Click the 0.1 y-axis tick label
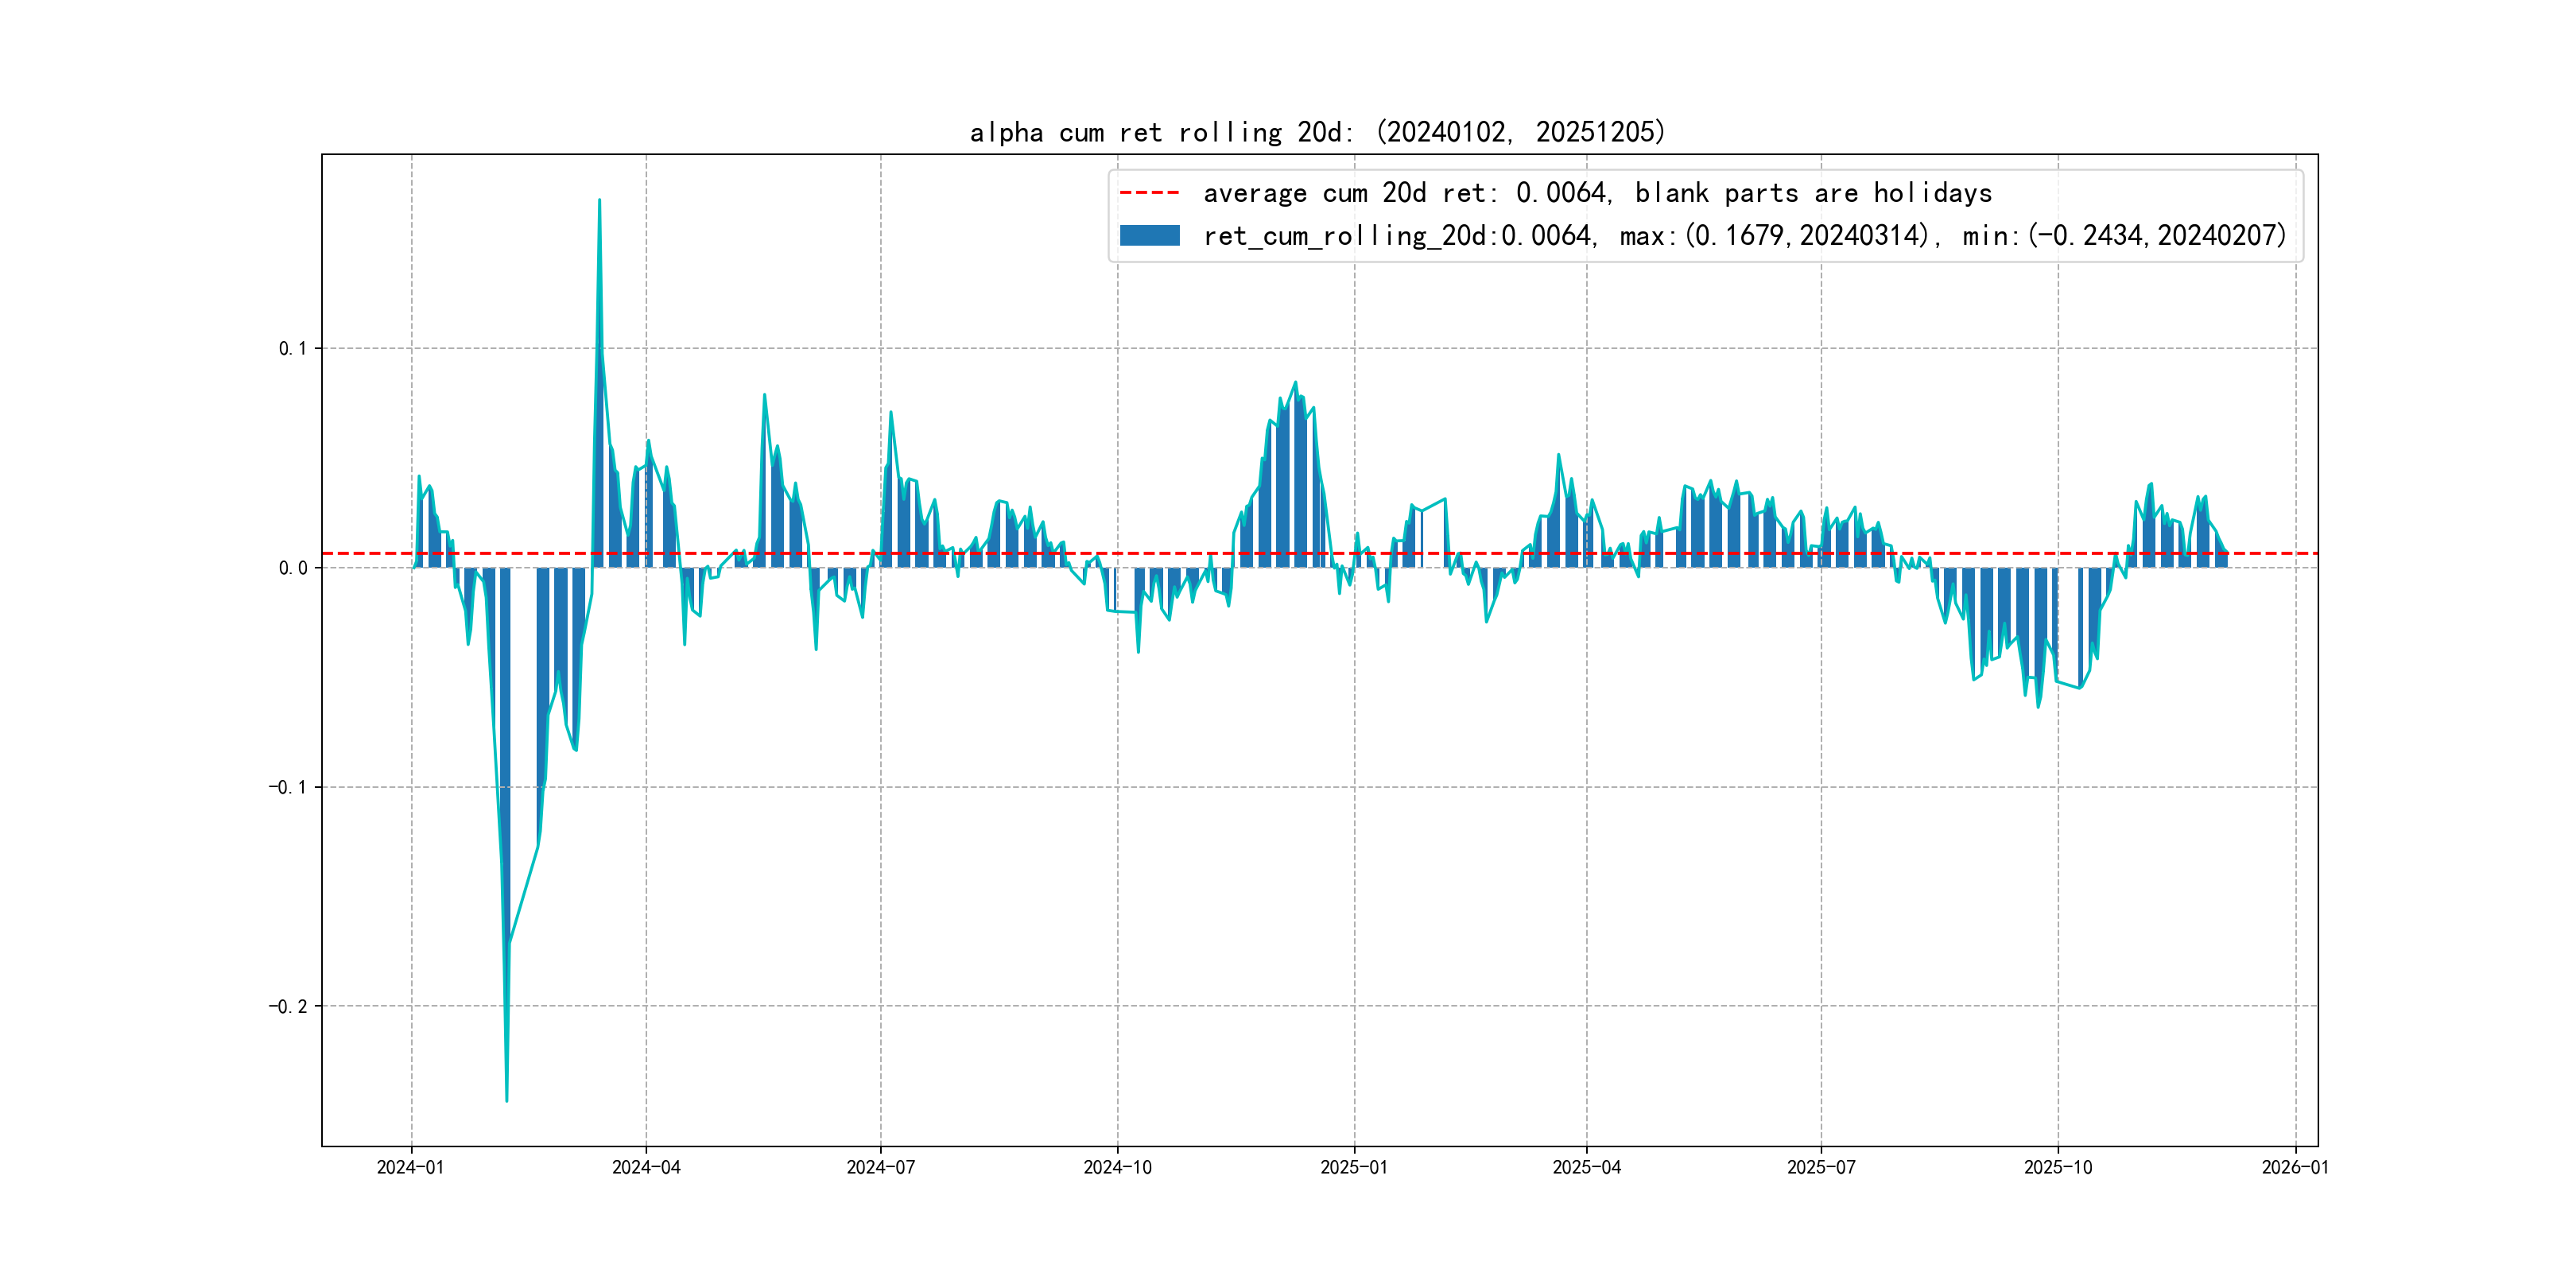 coord(292,348)
